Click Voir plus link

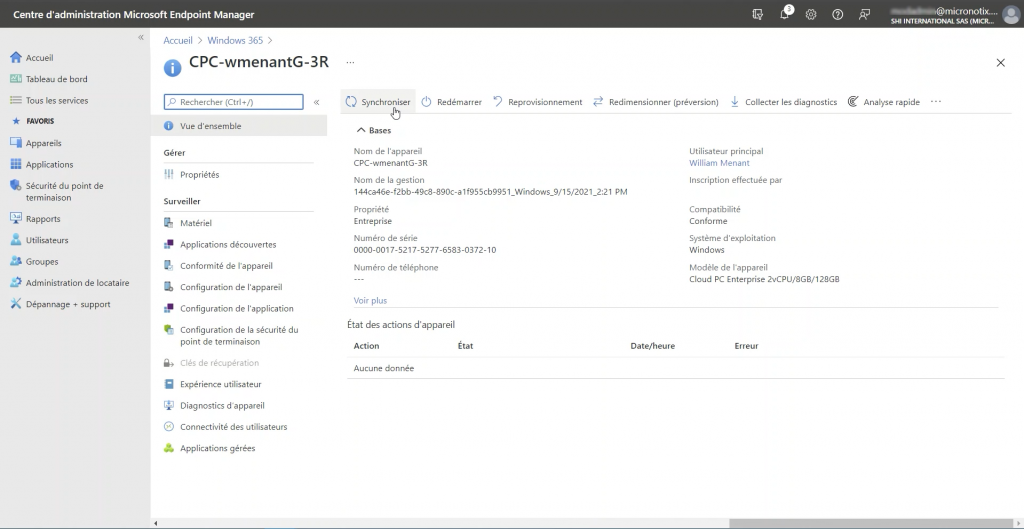click(370, 300)
